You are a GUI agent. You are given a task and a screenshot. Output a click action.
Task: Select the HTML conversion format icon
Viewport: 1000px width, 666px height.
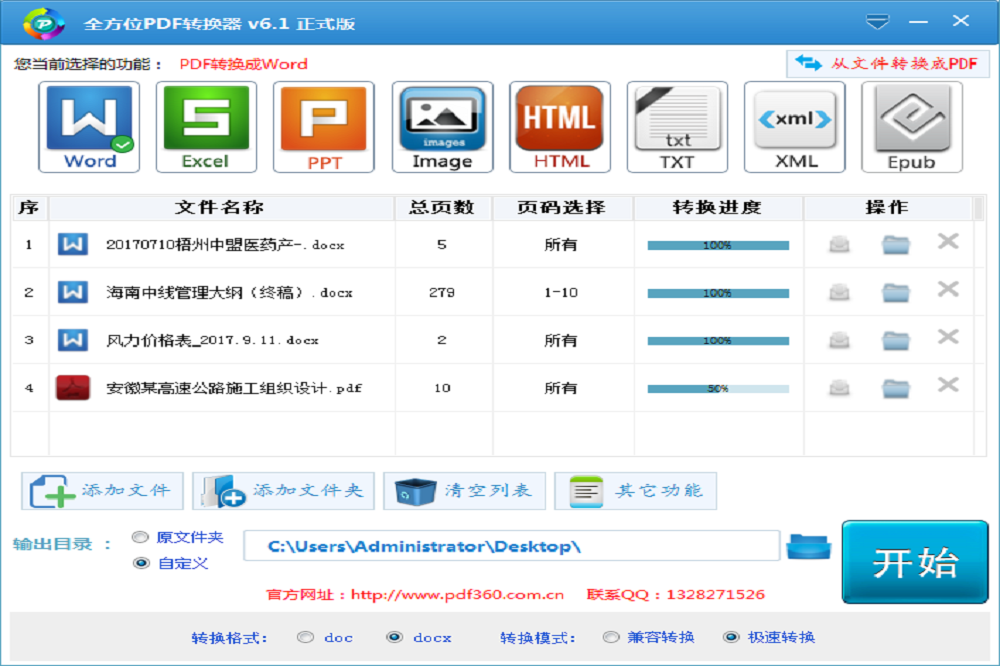(x=560, y=125)
